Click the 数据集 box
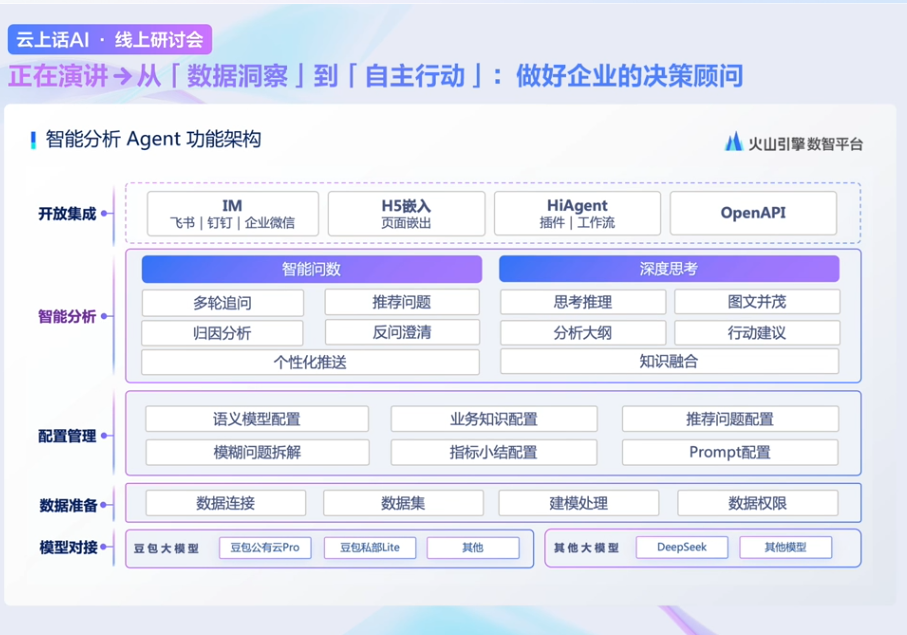 (x=403, y=503)
